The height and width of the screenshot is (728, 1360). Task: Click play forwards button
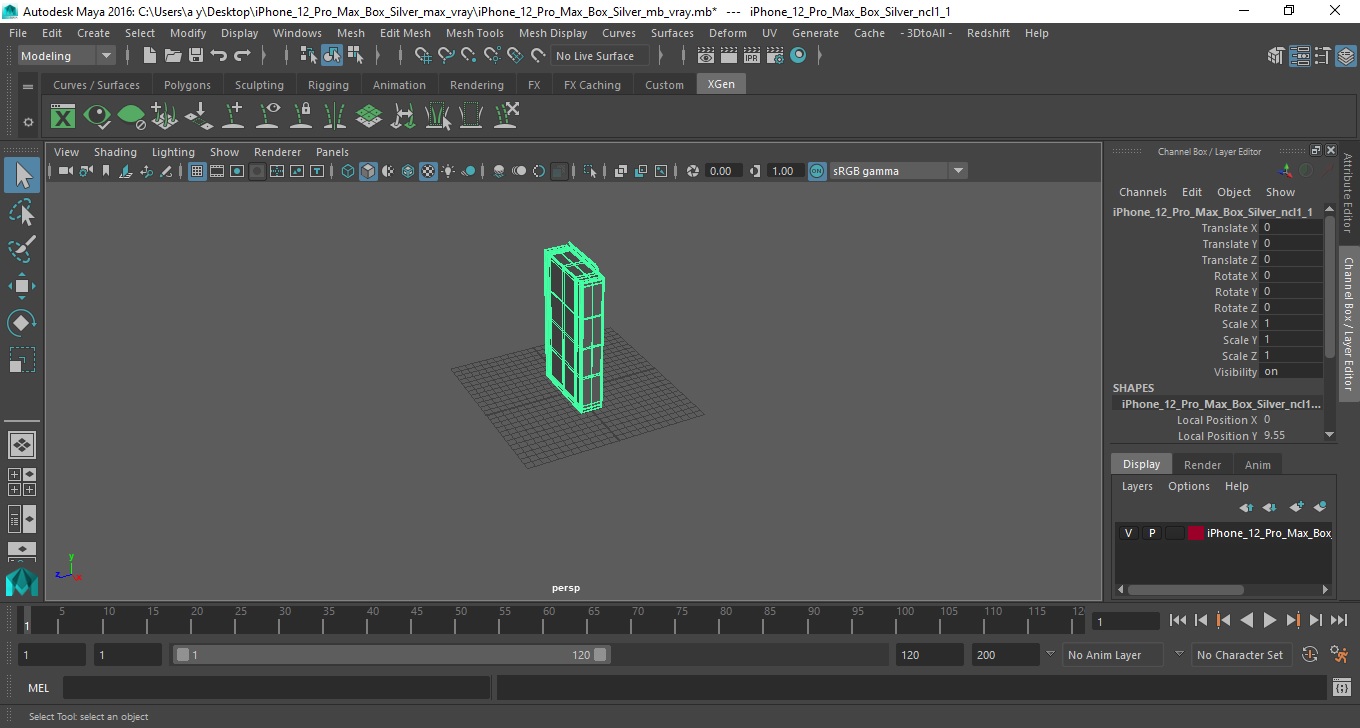point(1270,620)
